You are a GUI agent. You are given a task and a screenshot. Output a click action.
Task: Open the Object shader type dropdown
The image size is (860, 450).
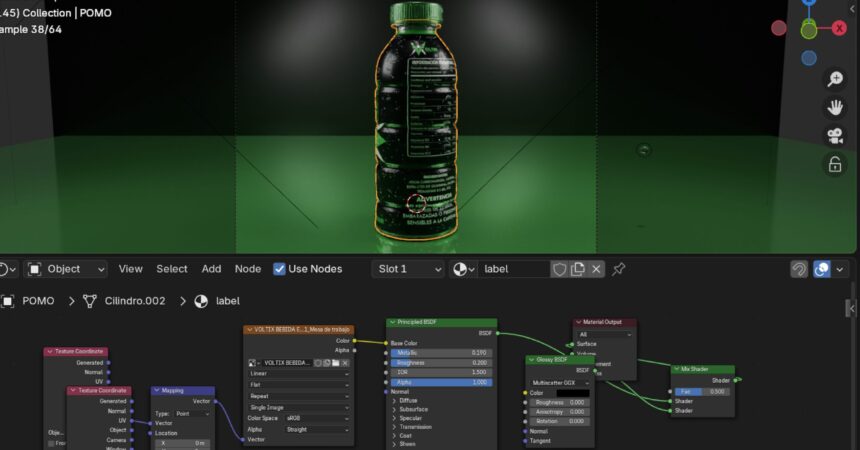pos(66,269)
